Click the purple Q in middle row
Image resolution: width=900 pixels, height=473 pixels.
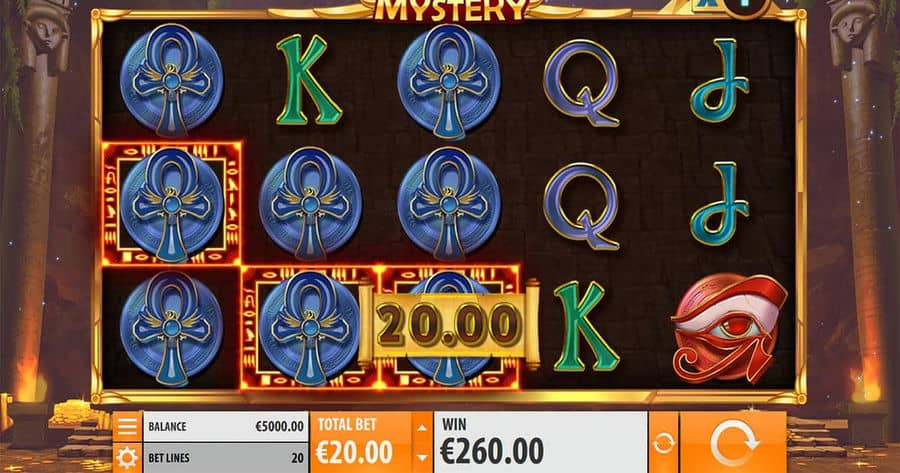(x=581, y=206)
